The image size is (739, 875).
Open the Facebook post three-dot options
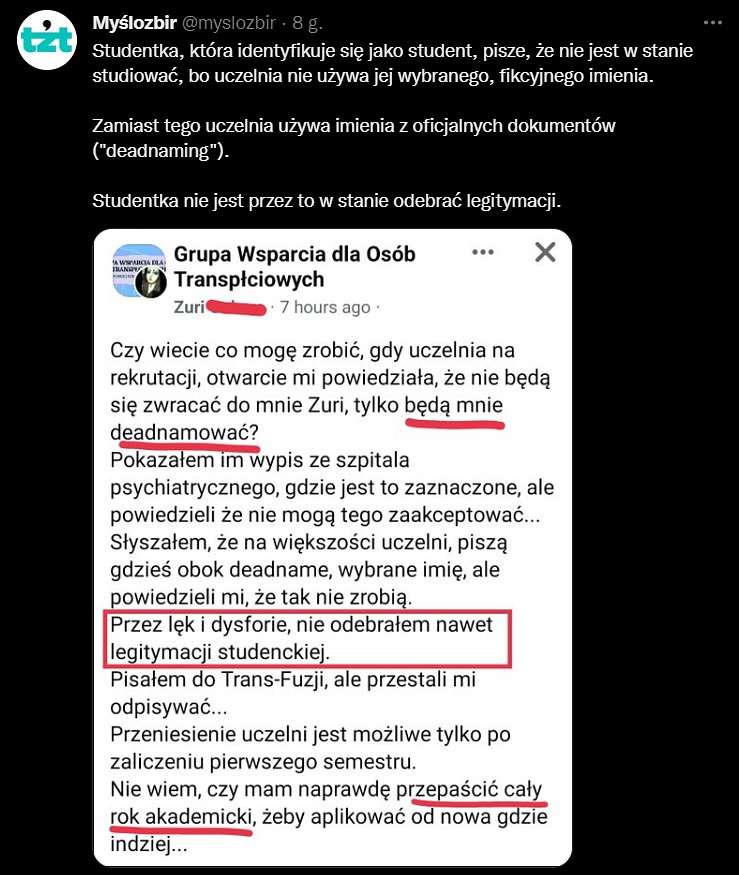coord(483,252)
